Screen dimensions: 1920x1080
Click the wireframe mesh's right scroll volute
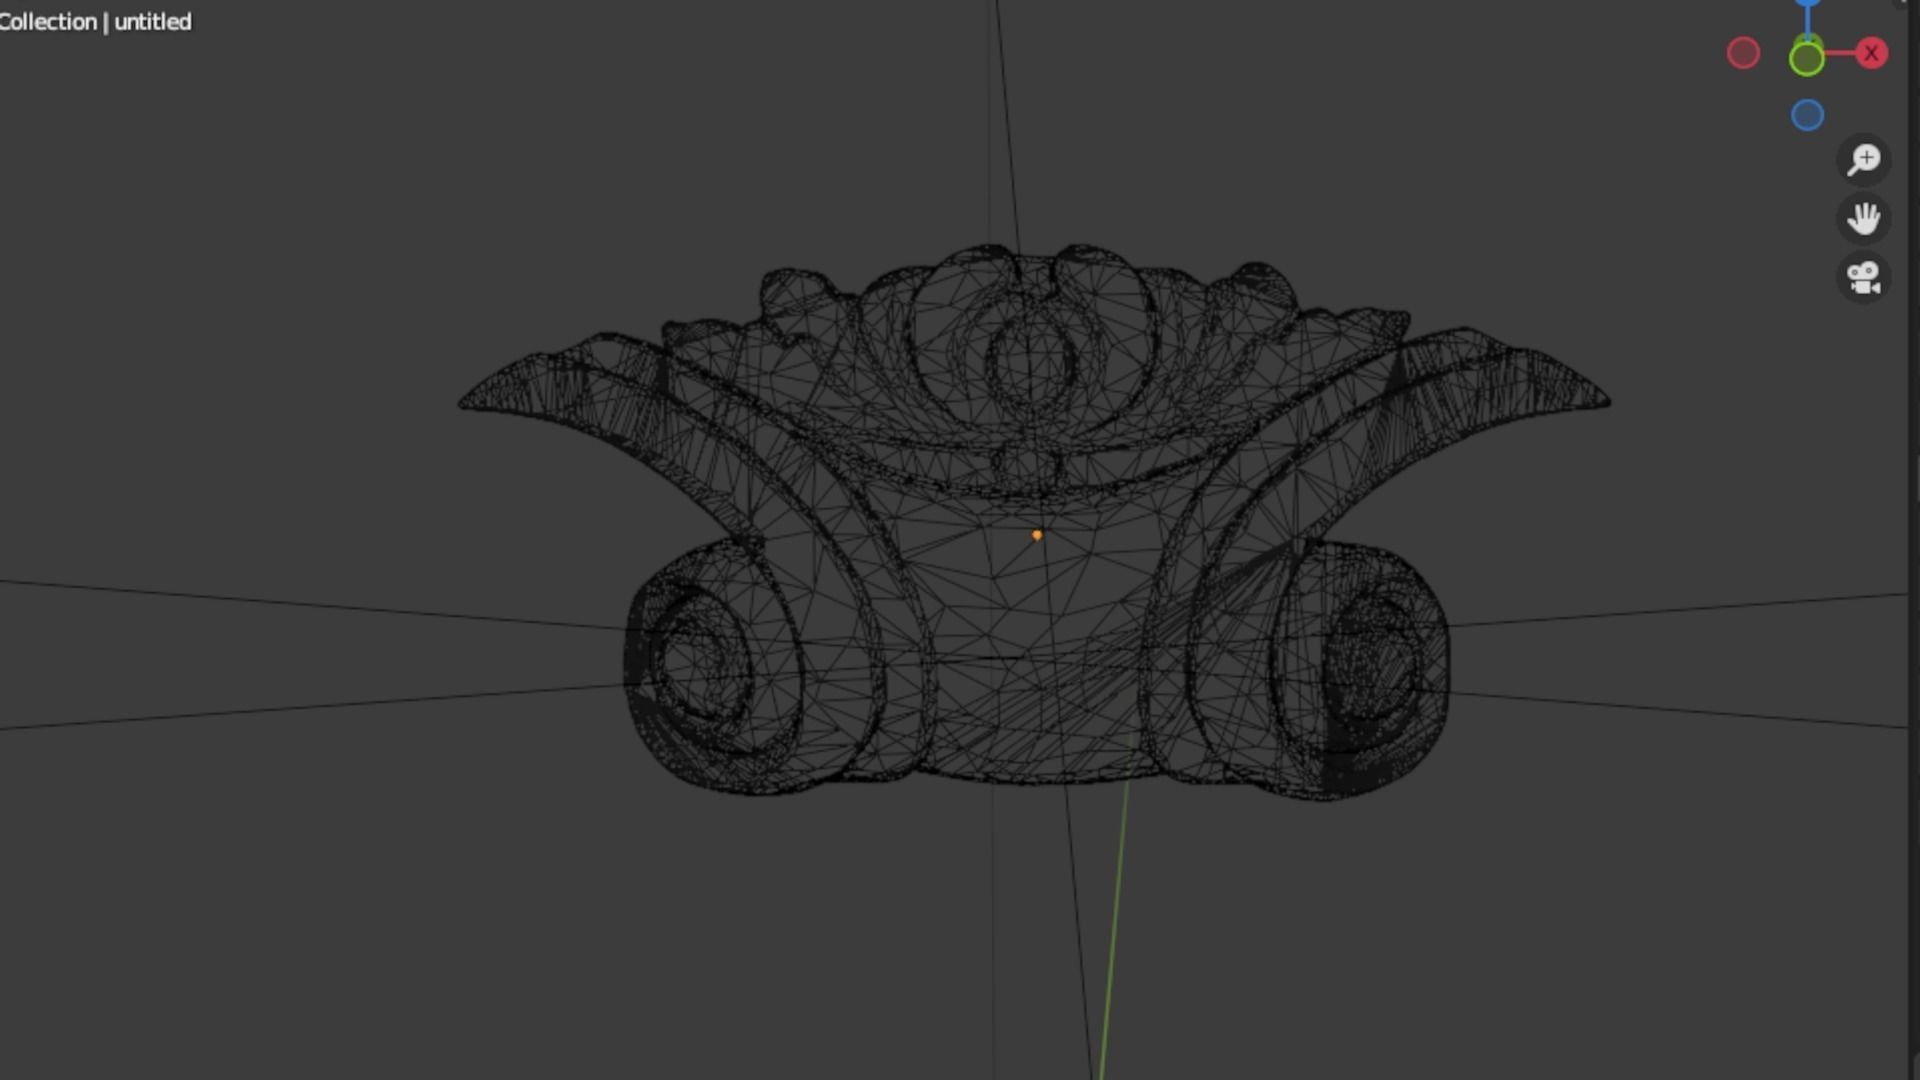tap(1362, 668)
